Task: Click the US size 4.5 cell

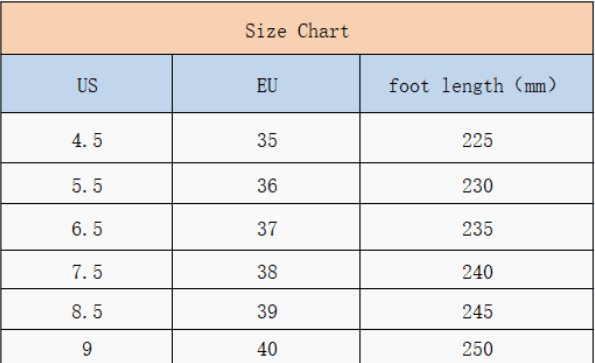Action: (x=87, y=138)
